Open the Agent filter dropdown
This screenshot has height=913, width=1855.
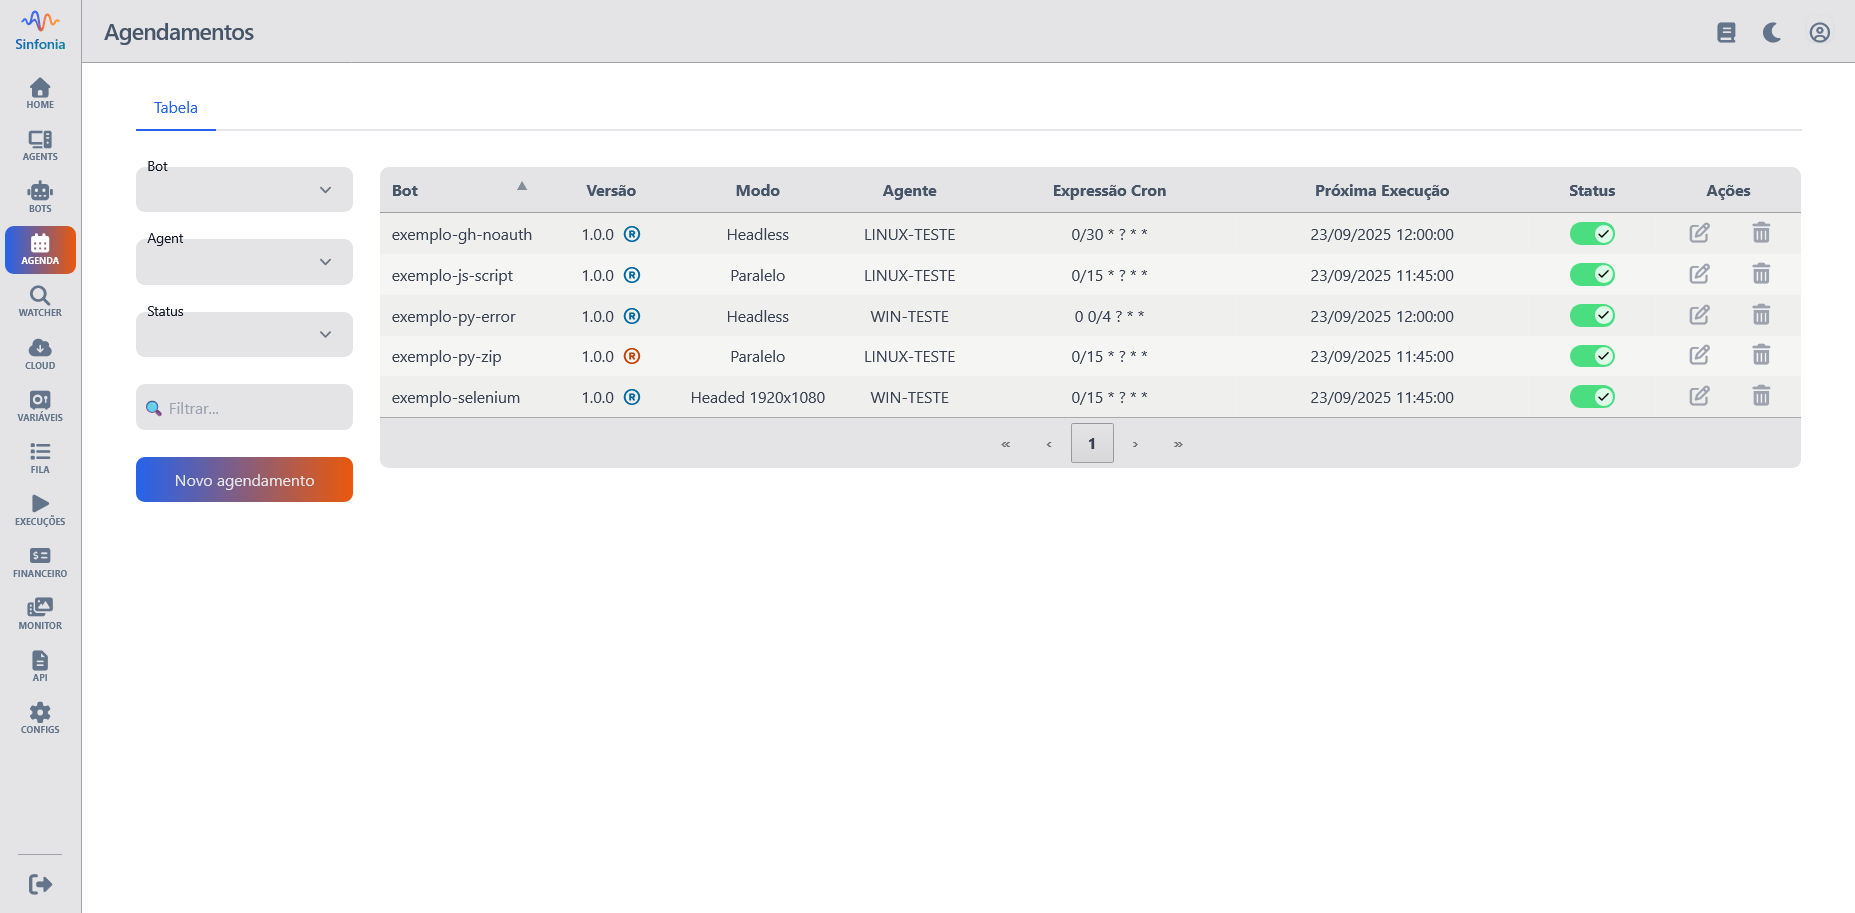pyautogui.click(x=244, y=262)
